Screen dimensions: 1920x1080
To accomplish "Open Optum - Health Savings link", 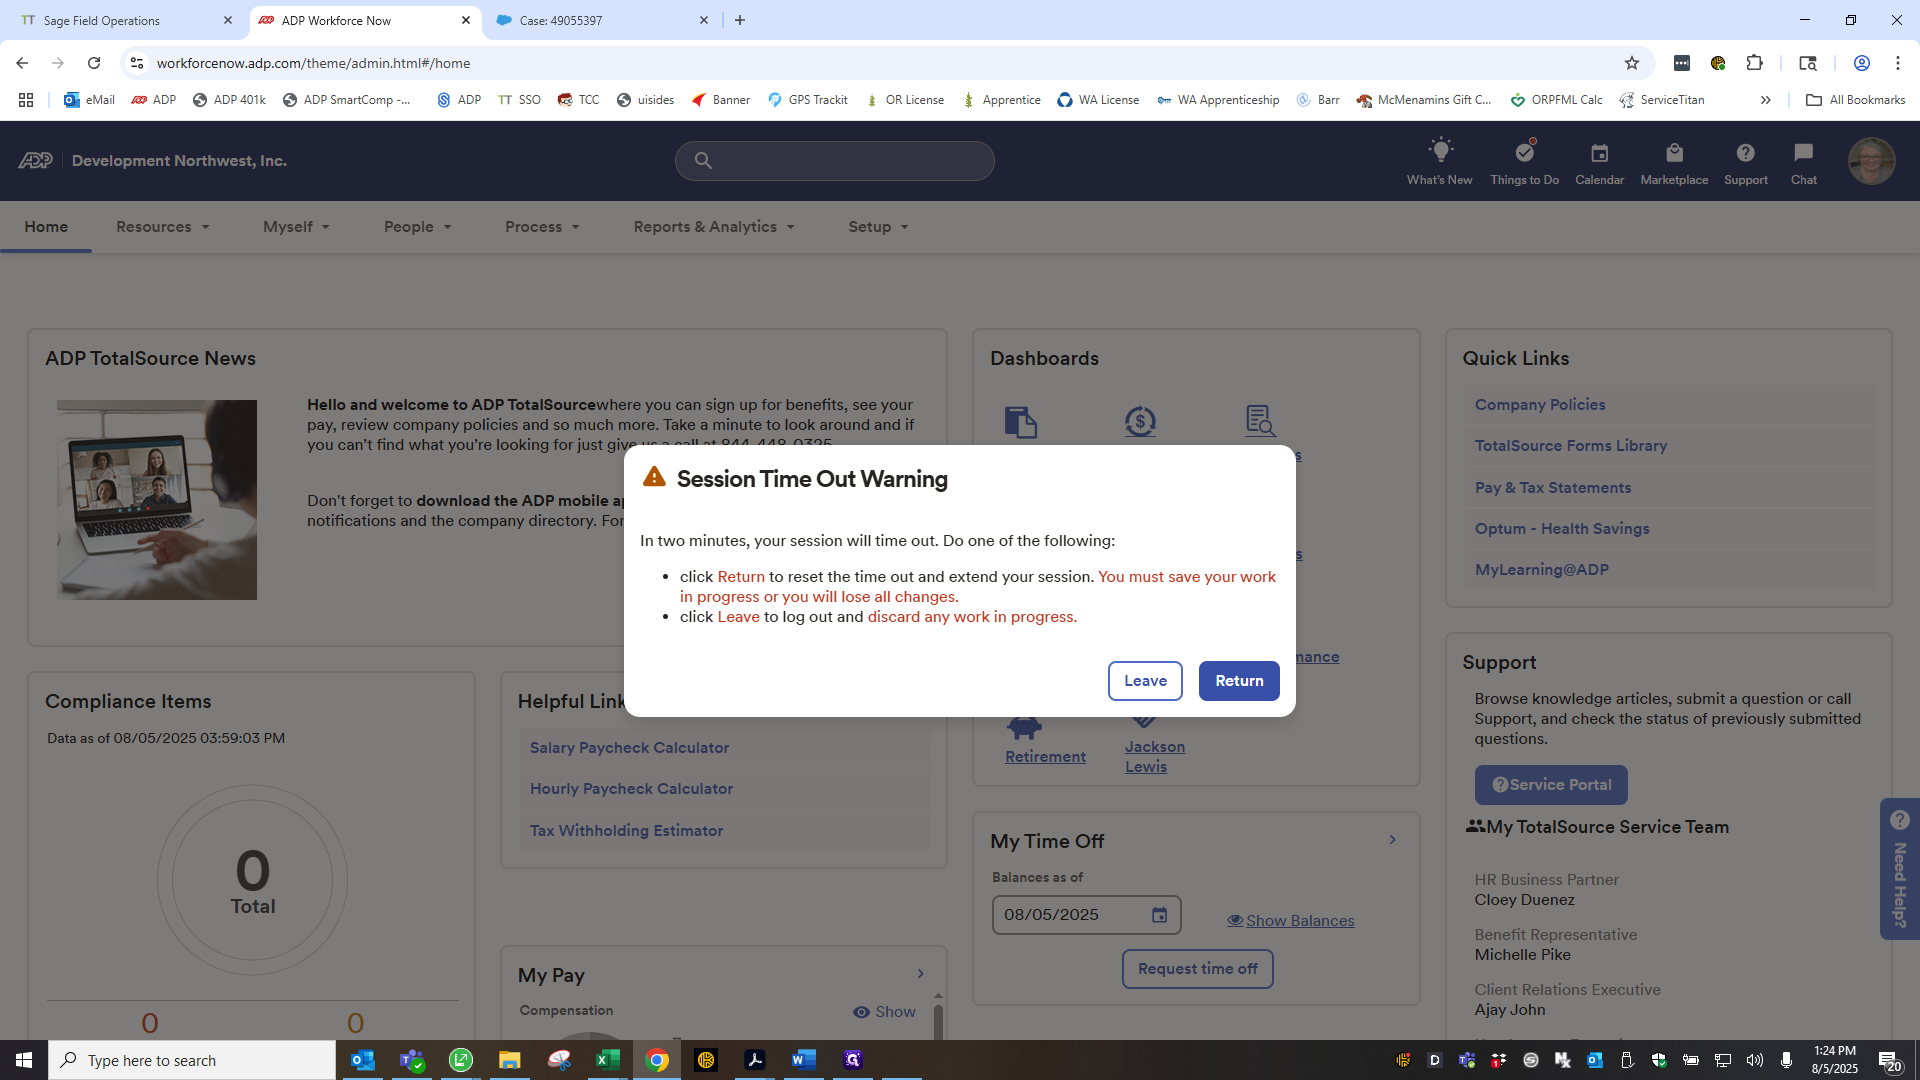I will [1562, 529].
